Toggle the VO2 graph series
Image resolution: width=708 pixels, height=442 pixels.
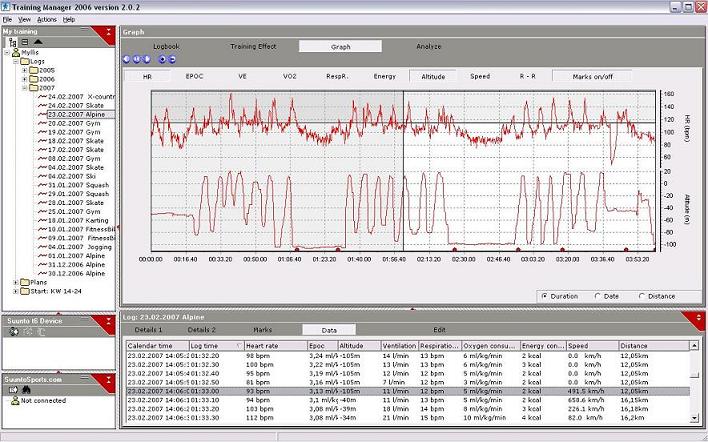point(290,77)
